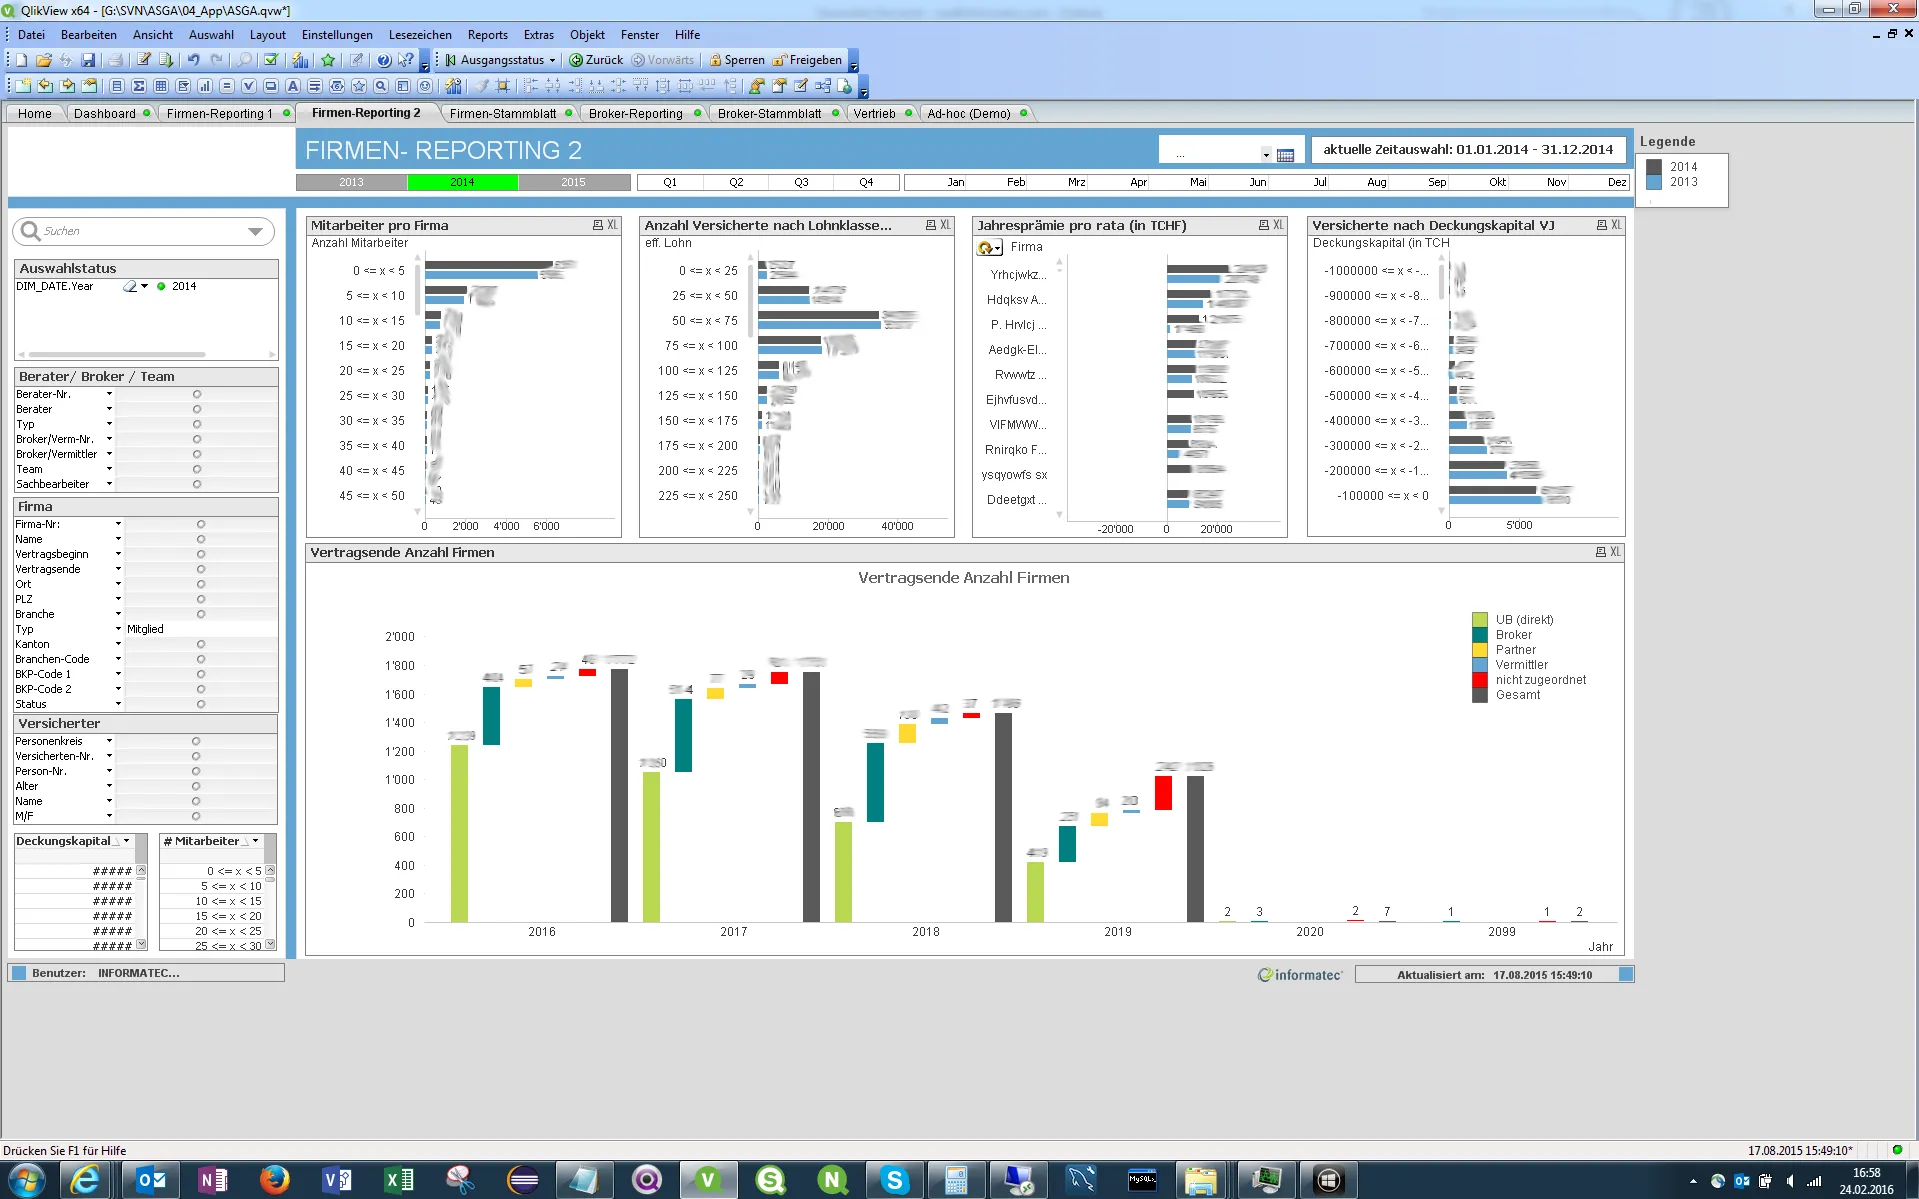The height and width of the screenshot is (1199, 1919).
Task: Click the Zurück button
Action: [596, 60]
